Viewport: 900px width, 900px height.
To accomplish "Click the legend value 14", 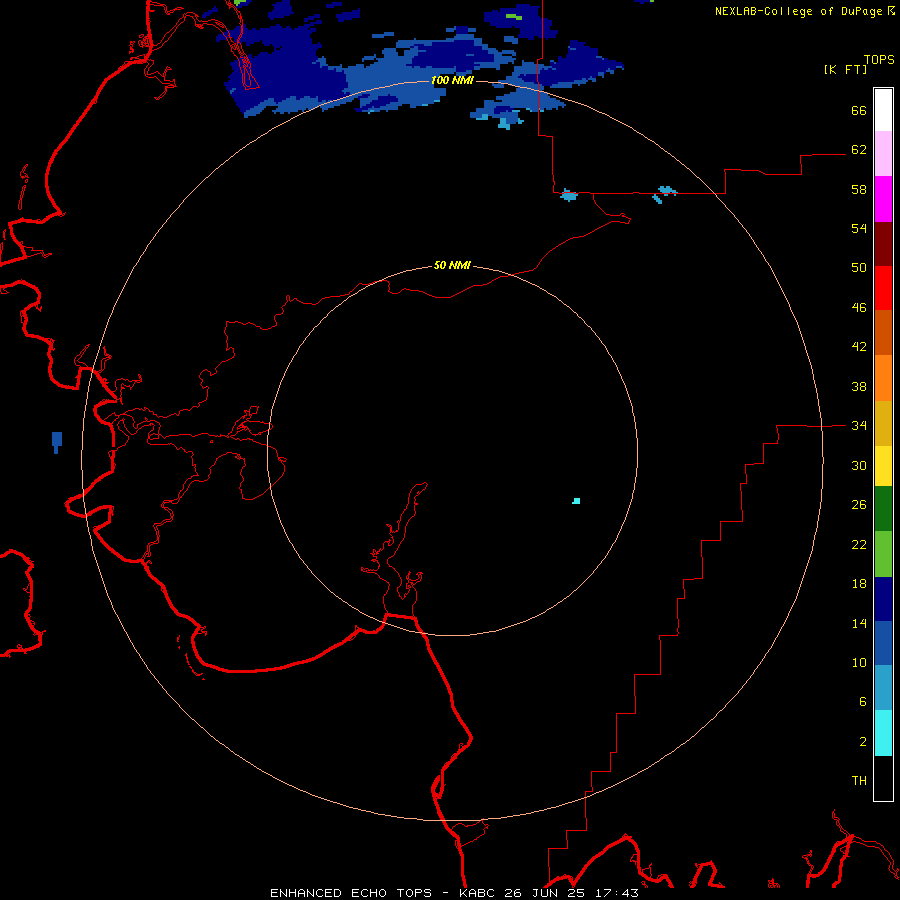I will tap(859, 623).
